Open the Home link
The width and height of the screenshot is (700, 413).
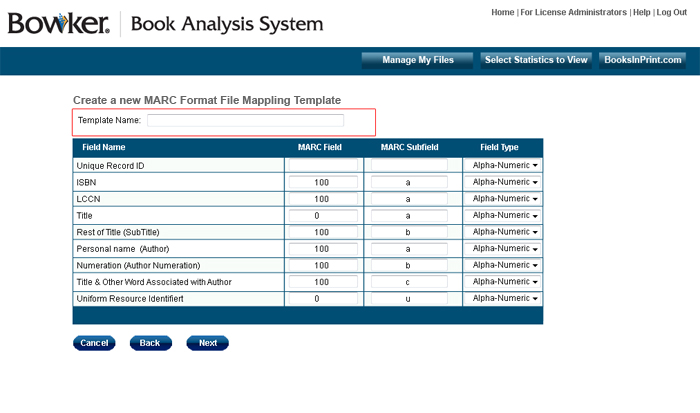503,13
